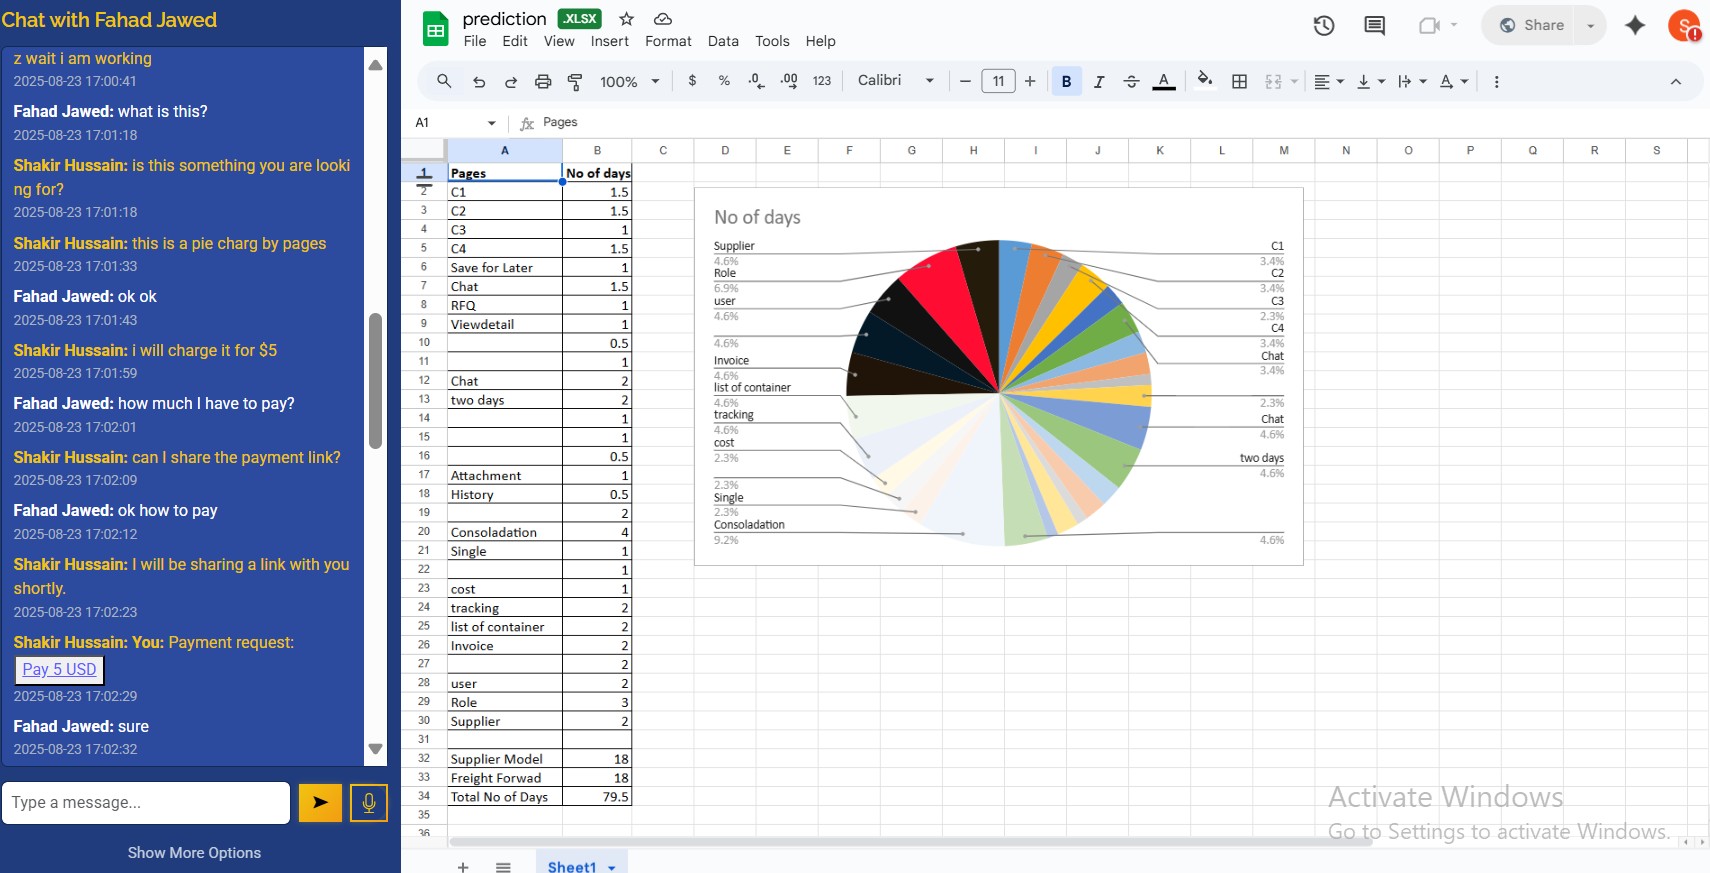Toggle strikethrough formatting
This screenshot has width=1710, height=873.
tap(1131, 82)
